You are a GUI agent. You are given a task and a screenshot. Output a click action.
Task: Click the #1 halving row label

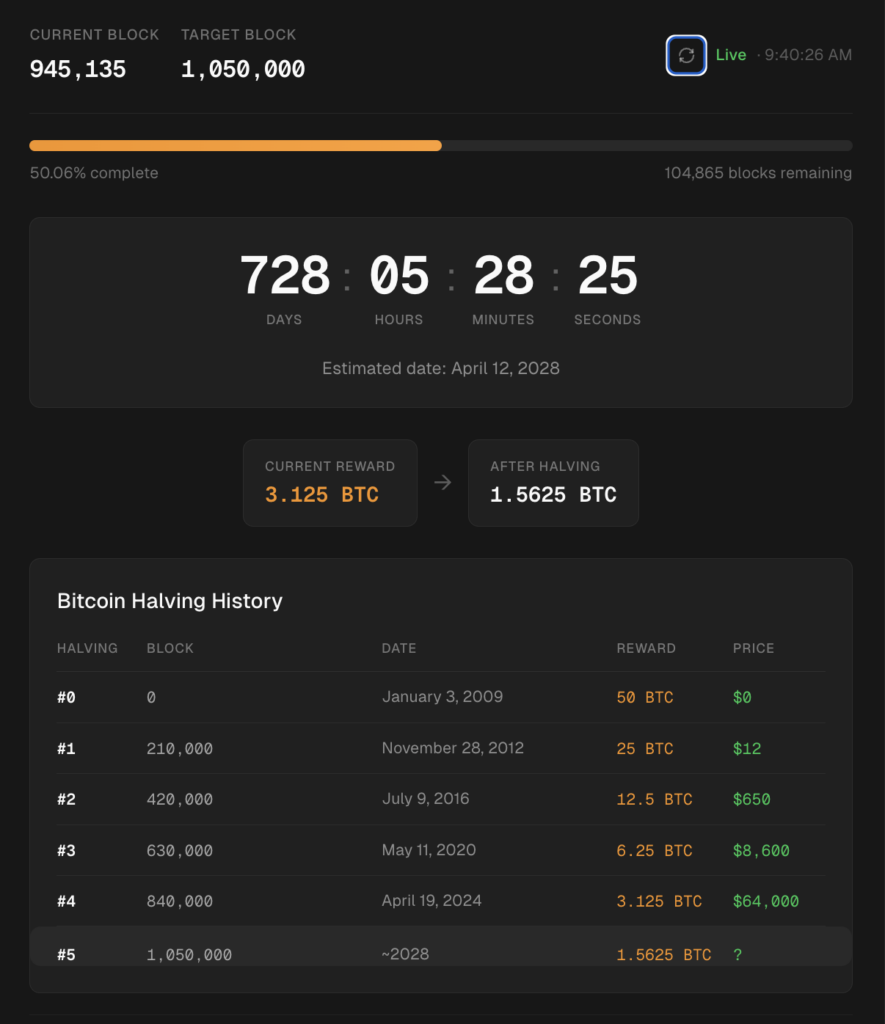66,748
